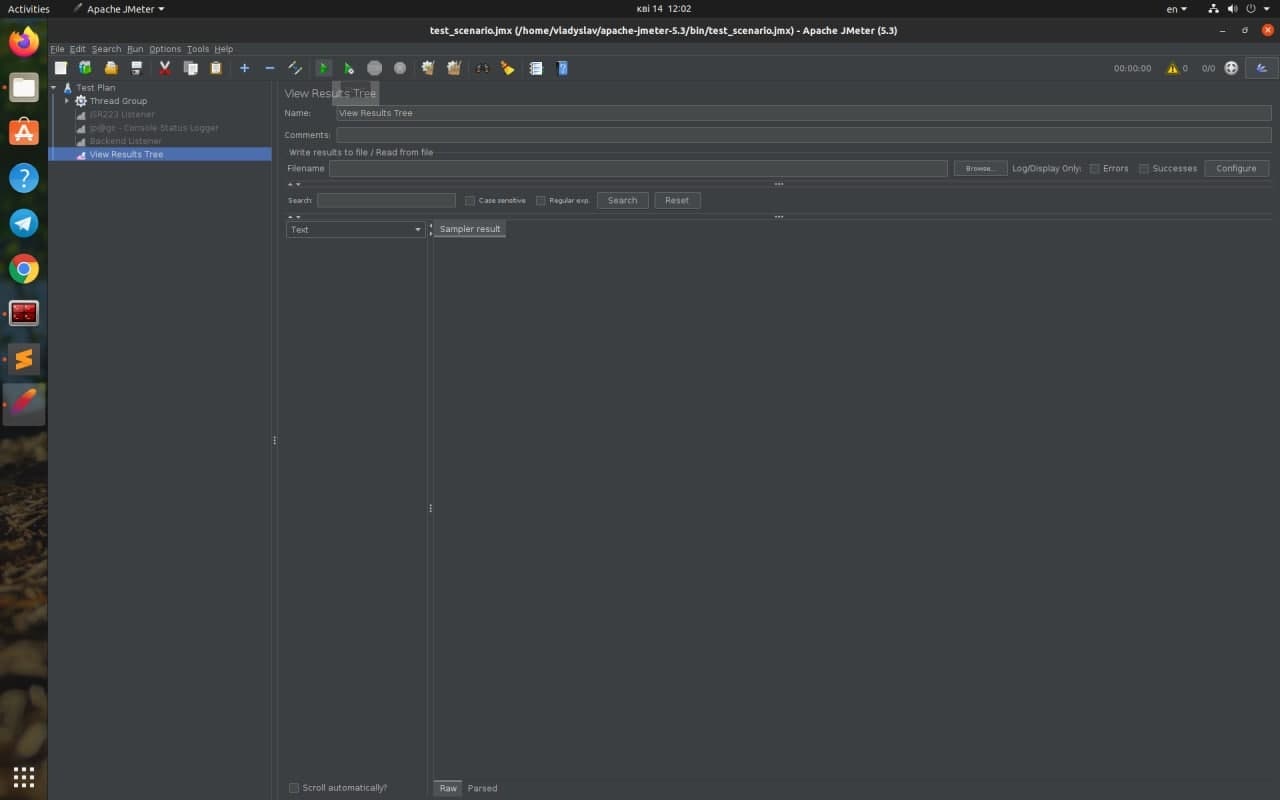
Task: Create a new test plan from toolbar
Action: pos(61,68)
